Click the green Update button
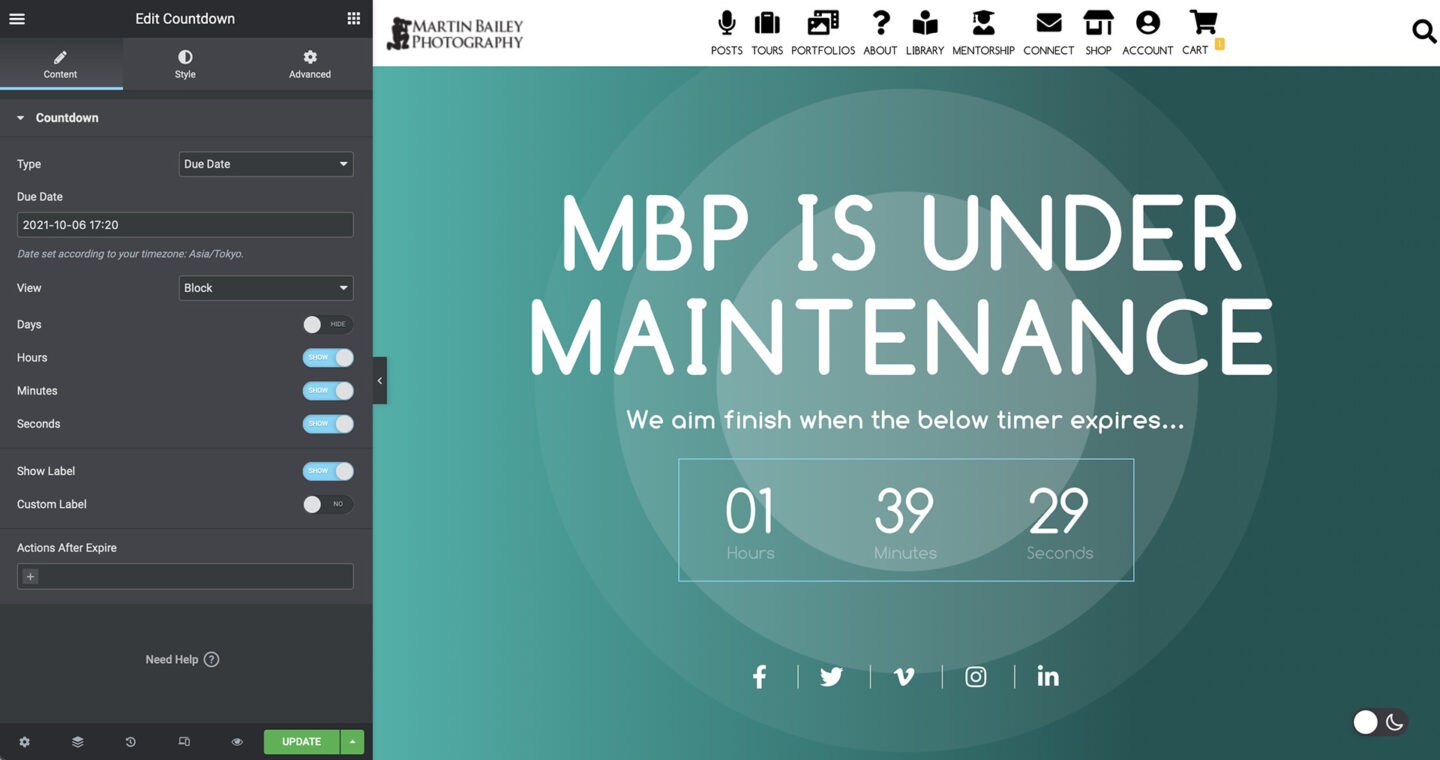The height and width of the screenshot is (760, 1440). (301, 742)
